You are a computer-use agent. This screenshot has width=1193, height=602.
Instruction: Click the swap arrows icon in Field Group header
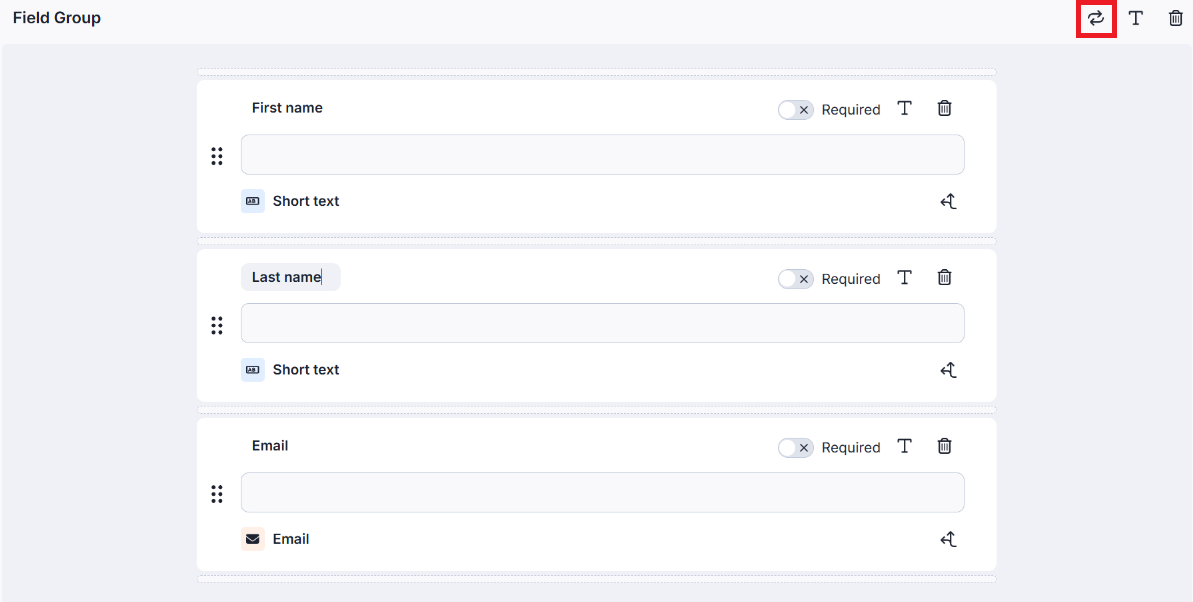click(x=1096, y=18)
